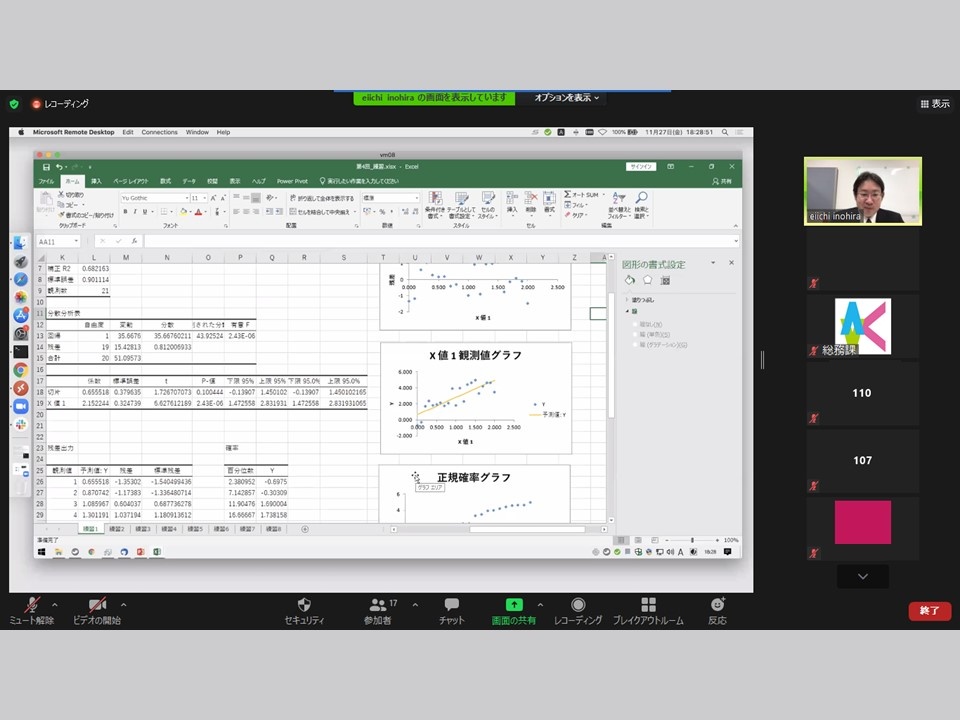This screenshot has height=720, width=960.
Task: Open the Zoom security shield menu
Action: click(x=304, y=610)
